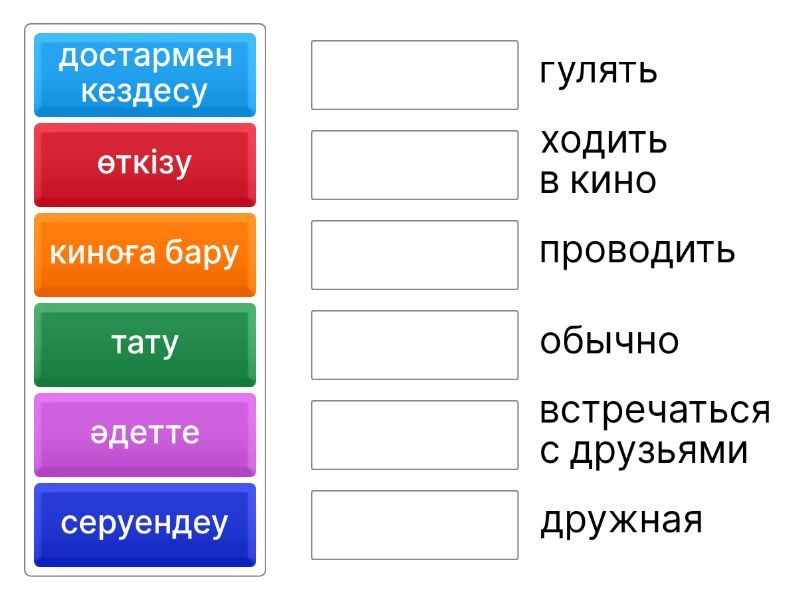Click the ходить в кино text
Viewport: 800px width, 600px height.
[x=603, y=160]
